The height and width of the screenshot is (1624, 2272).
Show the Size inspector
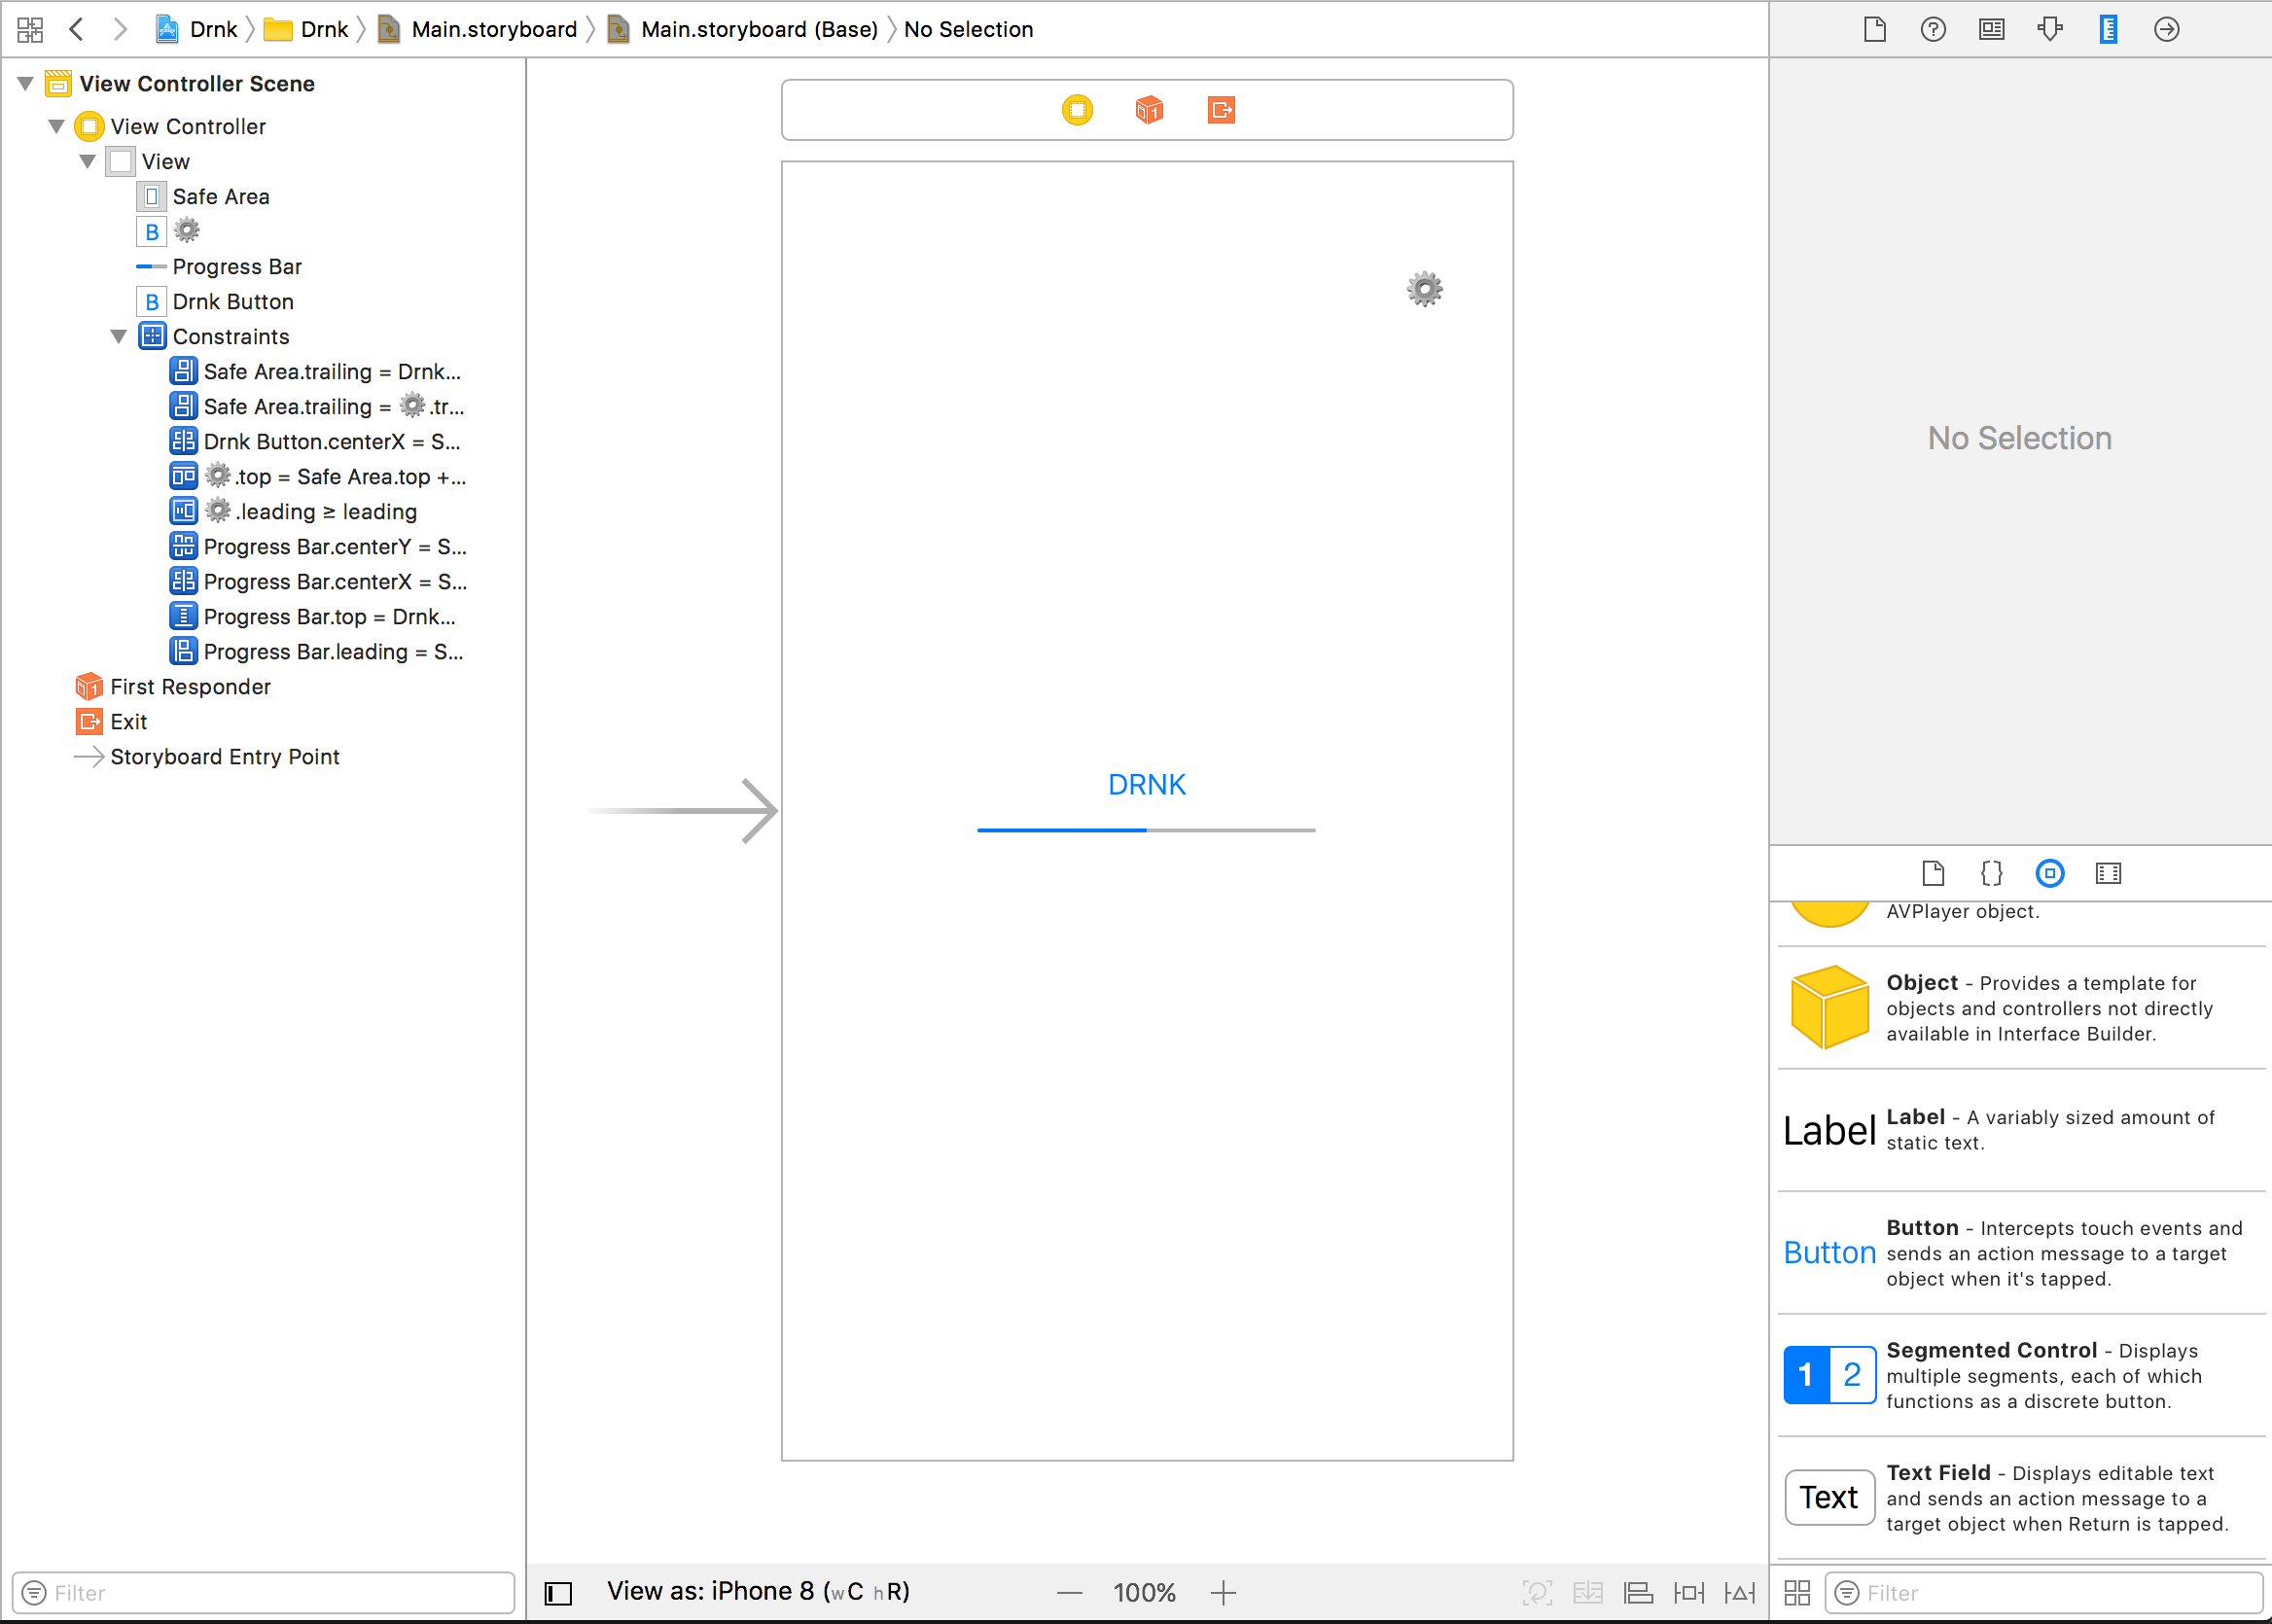(x=2108, y=29)
